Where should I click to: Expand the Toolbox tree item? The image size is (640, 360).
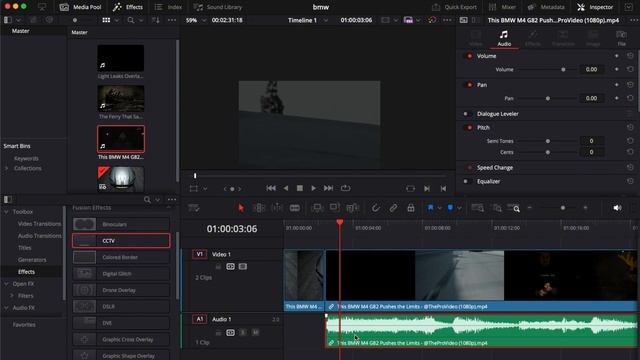tap(7, 212)
